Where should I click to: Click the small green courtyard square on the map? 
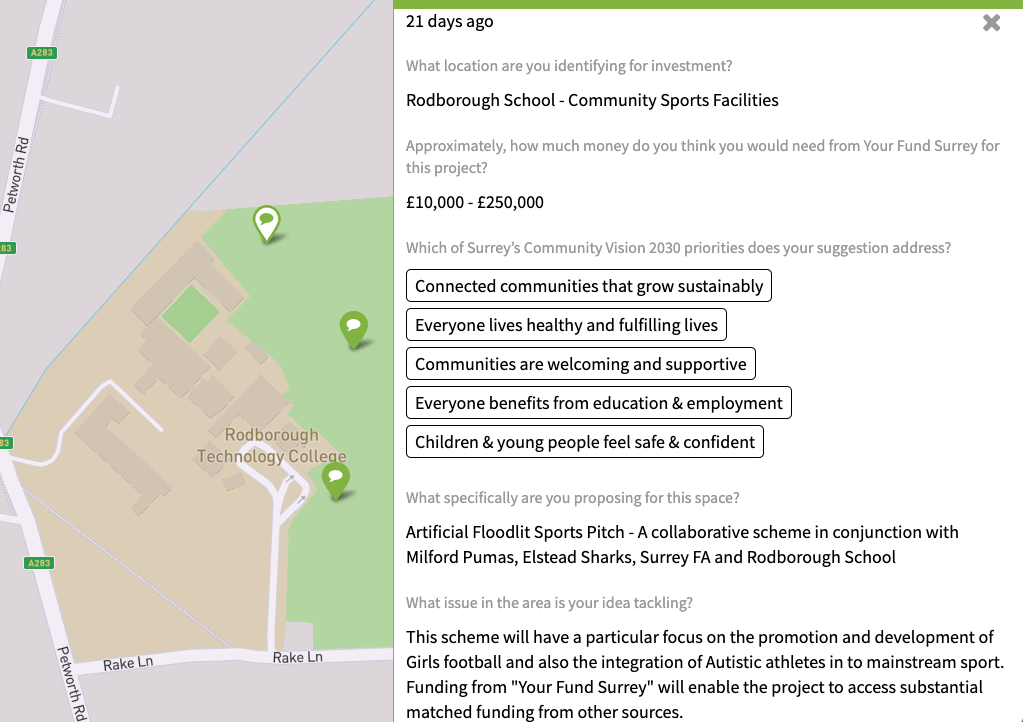coord(190,312)
